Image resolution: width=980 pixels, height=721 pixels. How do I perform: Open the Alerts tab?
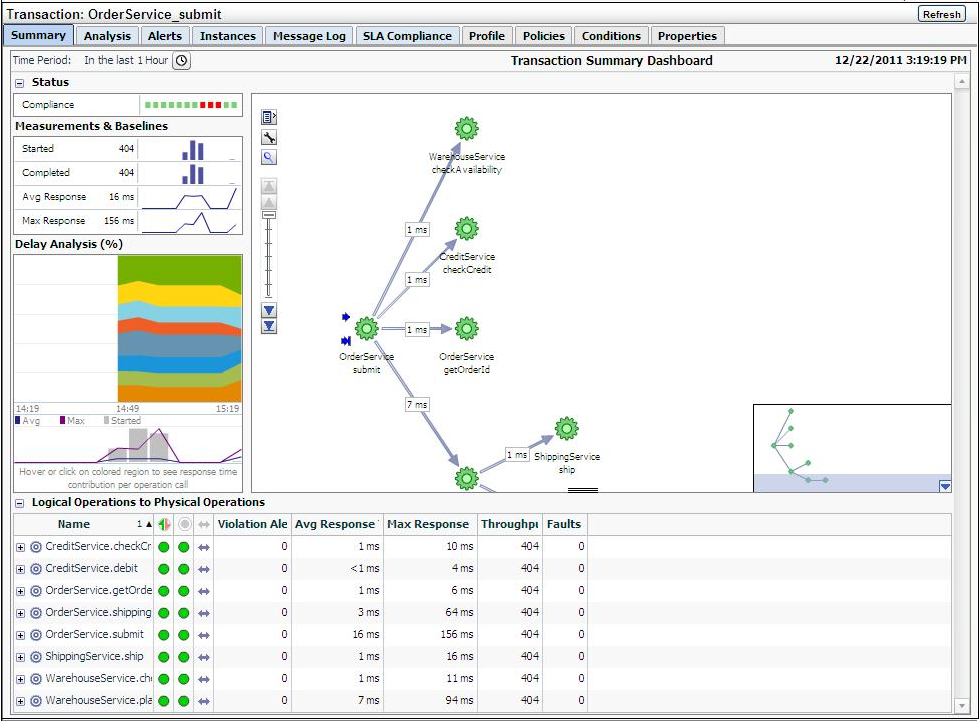tap(165, 36)
